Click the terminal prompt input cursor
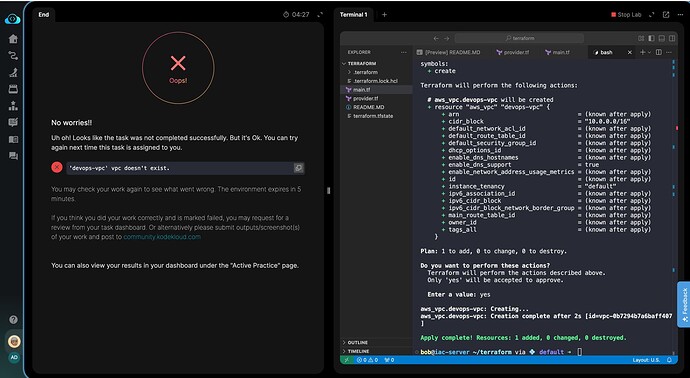690x378 pixels. point(580,352)
